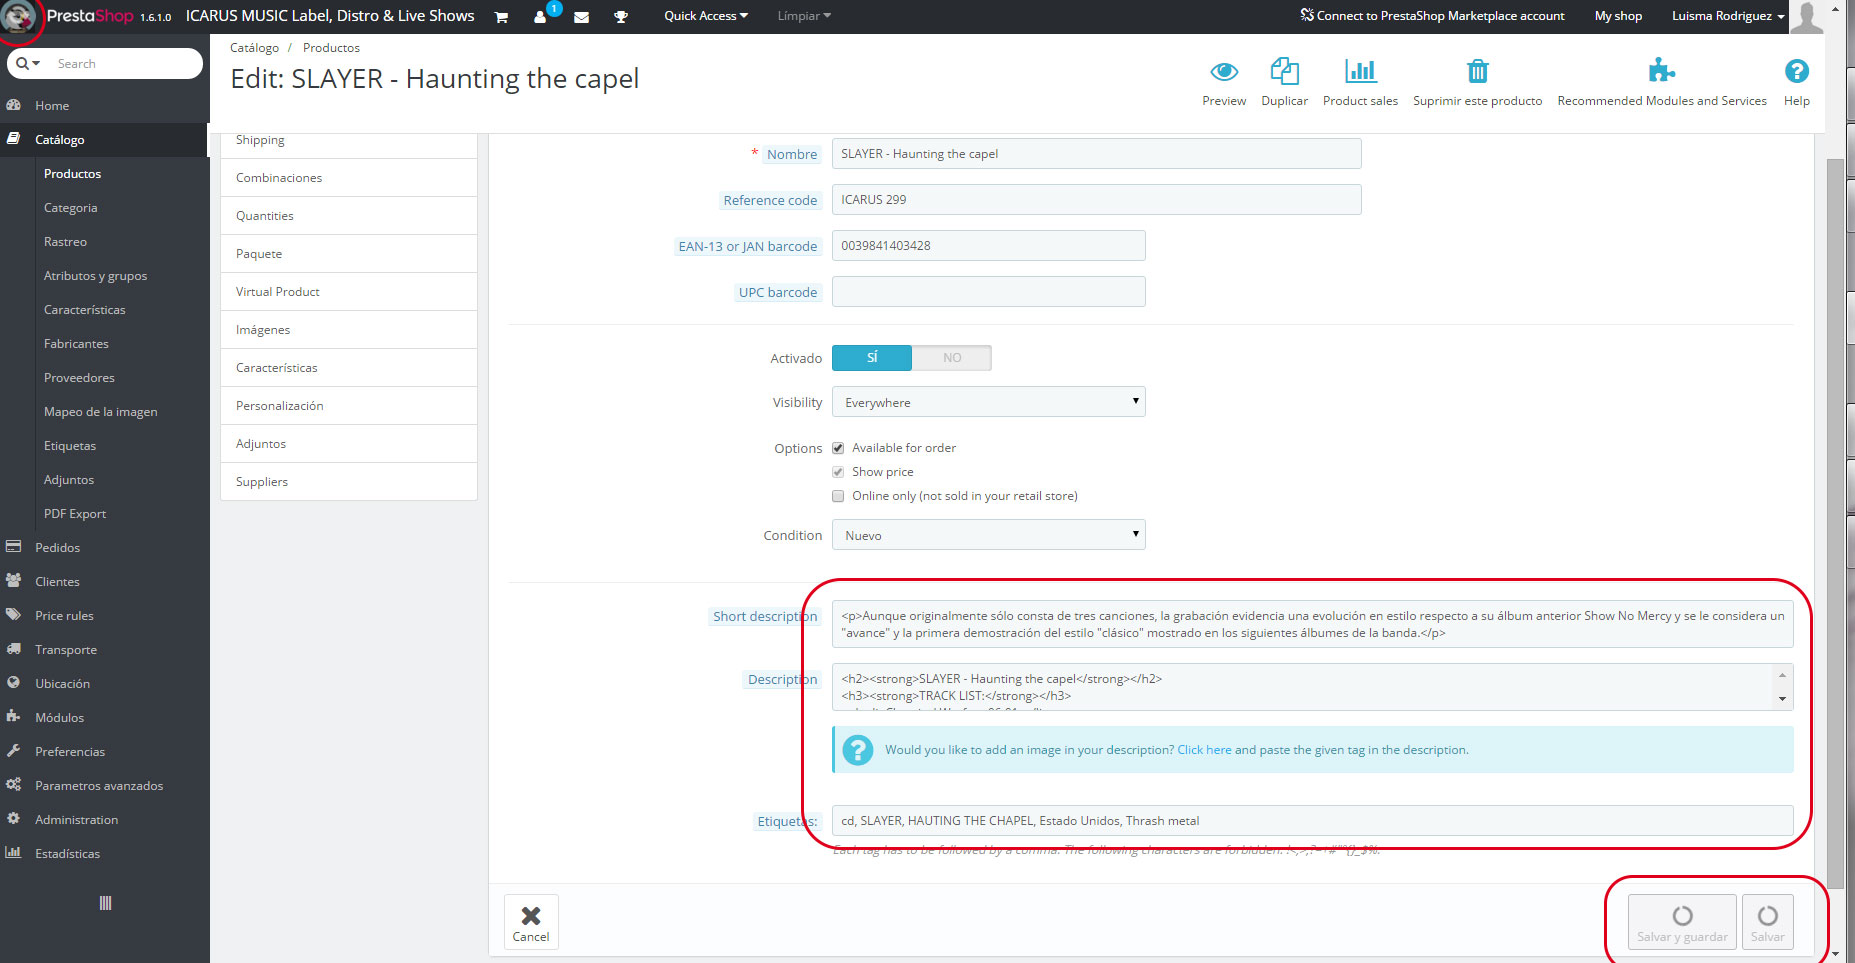Open the Condition dropdown
The image size is (1855, 963).
tap(989, 535)
